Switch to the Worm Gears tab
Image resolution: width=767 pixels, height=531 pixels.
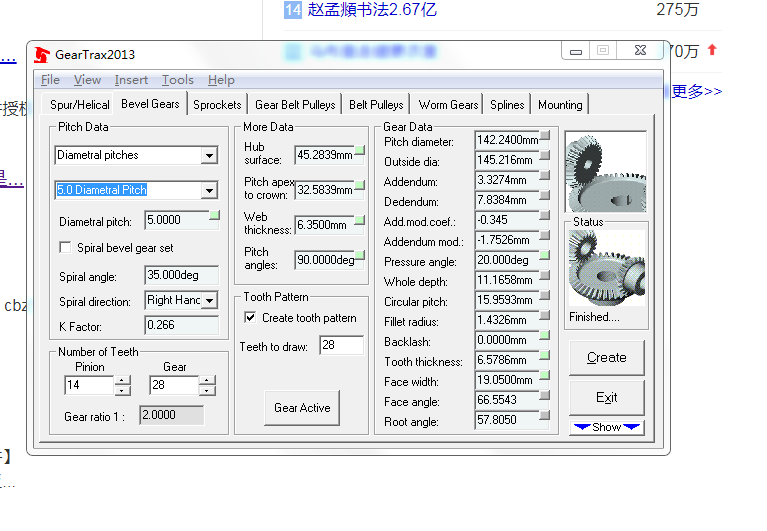click(x=448, y=105)
